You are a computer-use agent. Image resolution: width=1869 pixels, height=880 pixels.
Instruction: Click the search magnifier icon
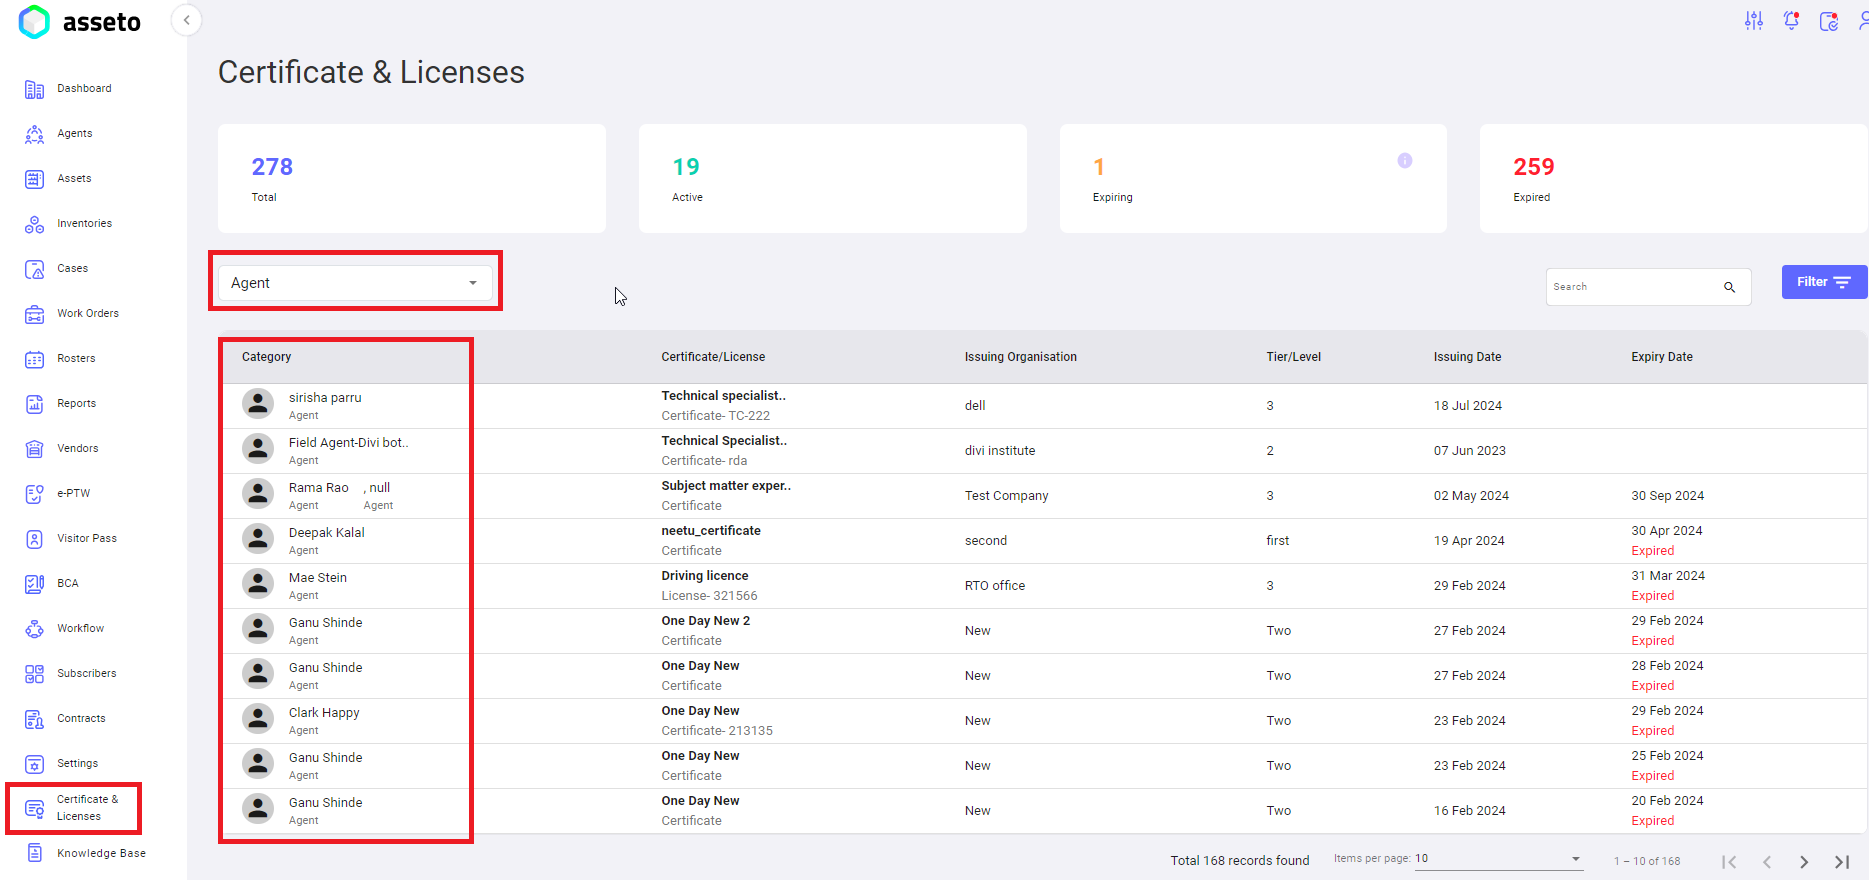(x=1729, y=287)
